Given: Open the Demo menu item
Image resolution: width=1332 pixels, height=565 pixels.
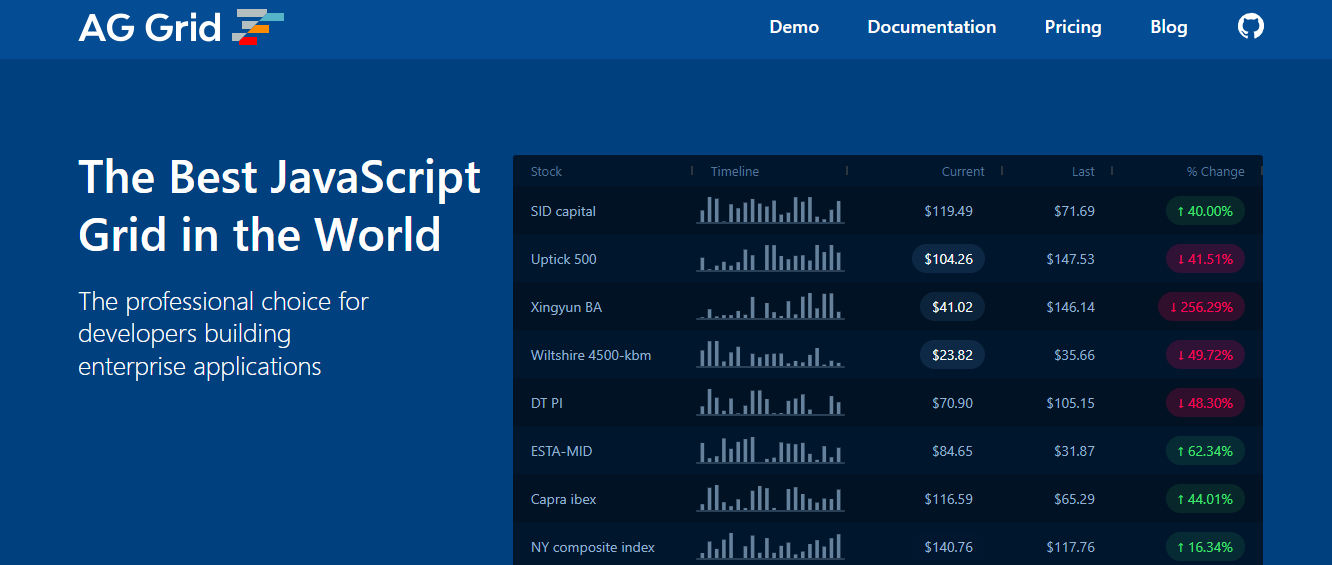Looking at the screenshot, I should pyautogui.click(x=794, y=27).
